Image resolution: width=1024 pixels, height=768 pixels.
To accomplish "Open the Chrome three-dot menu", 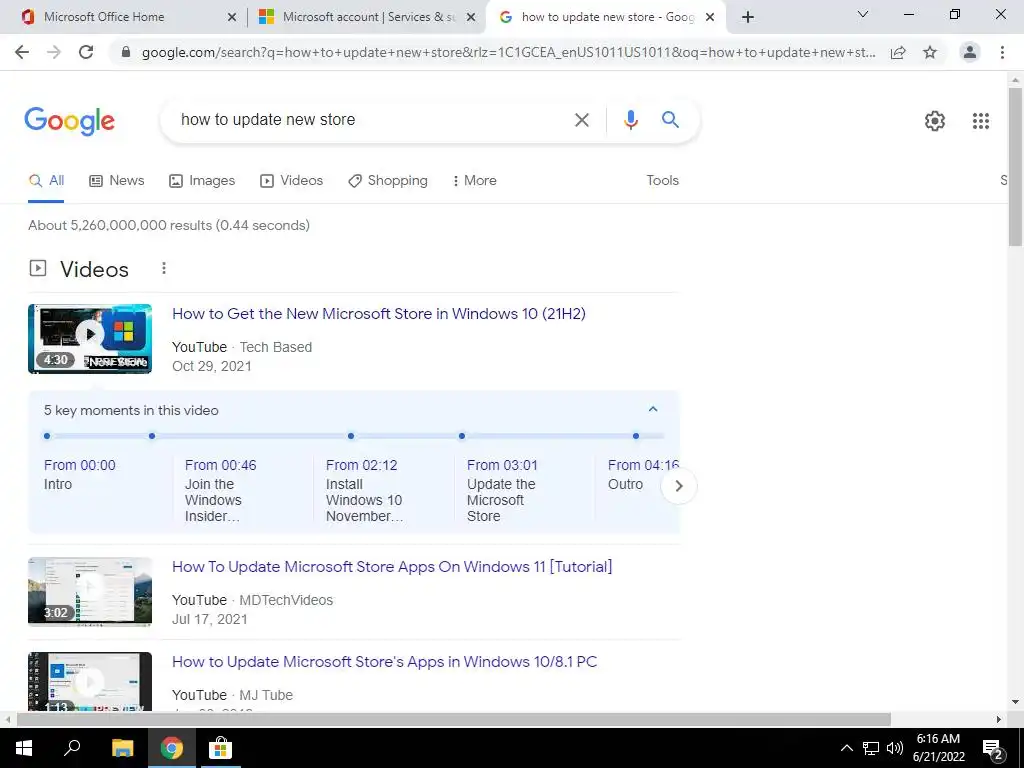I will [1002, 52].
